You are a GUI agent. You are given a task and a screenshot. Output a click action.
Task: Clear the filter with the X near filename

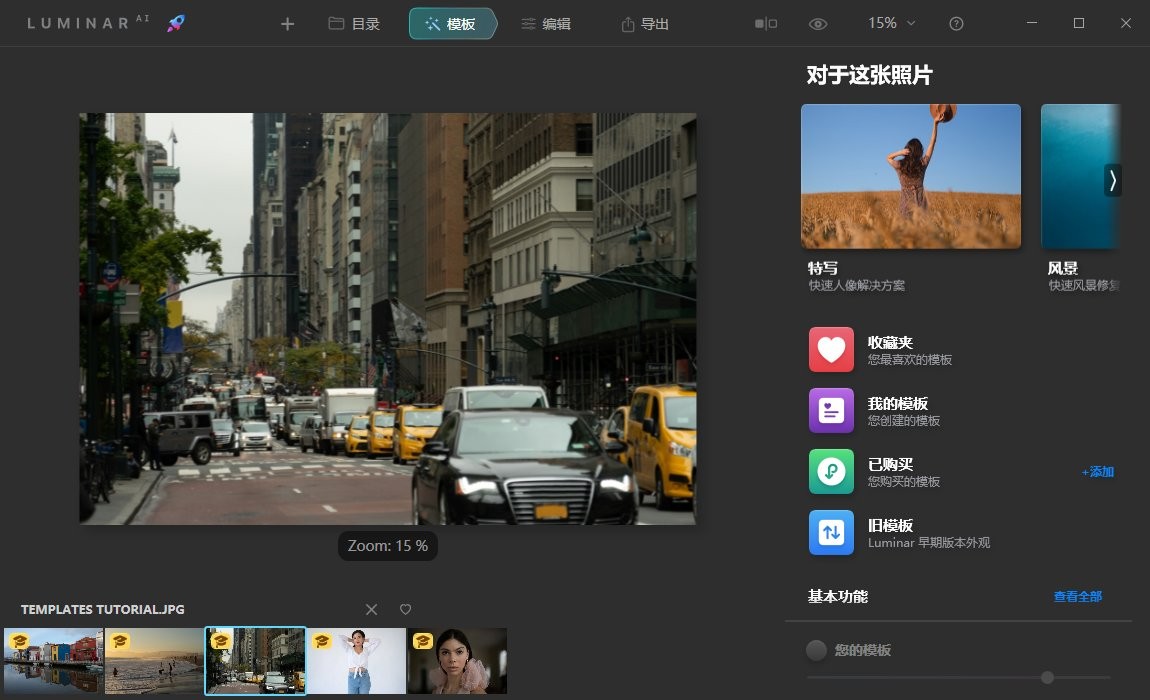(x=371, y=609)
